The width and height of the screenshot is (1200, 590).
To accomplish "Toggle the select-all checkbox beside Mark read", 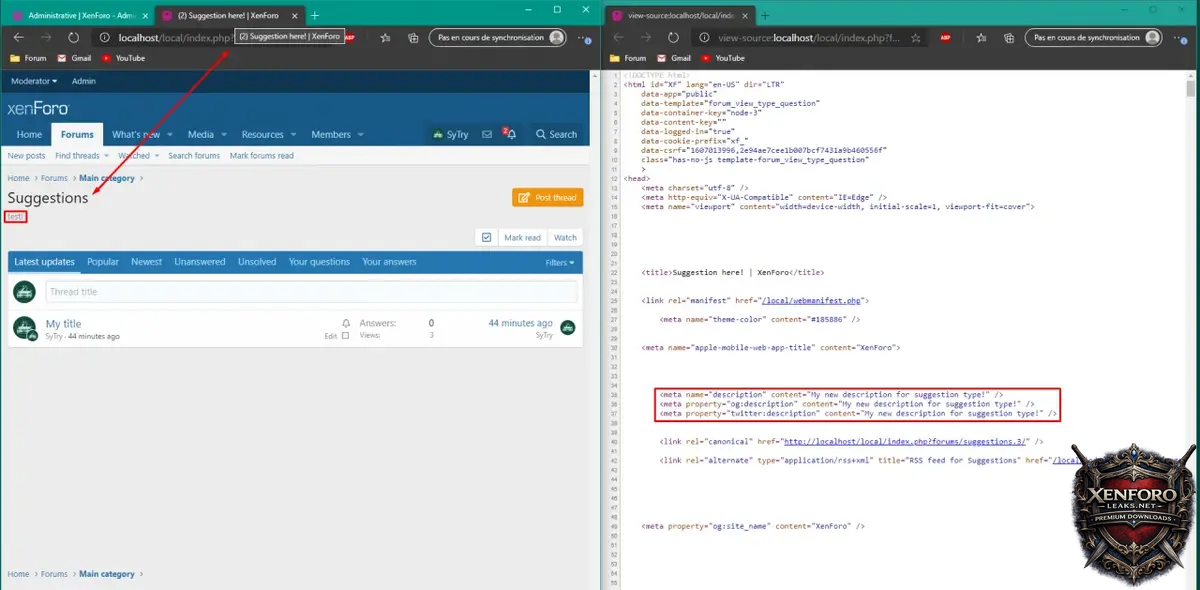I will 486,238.
